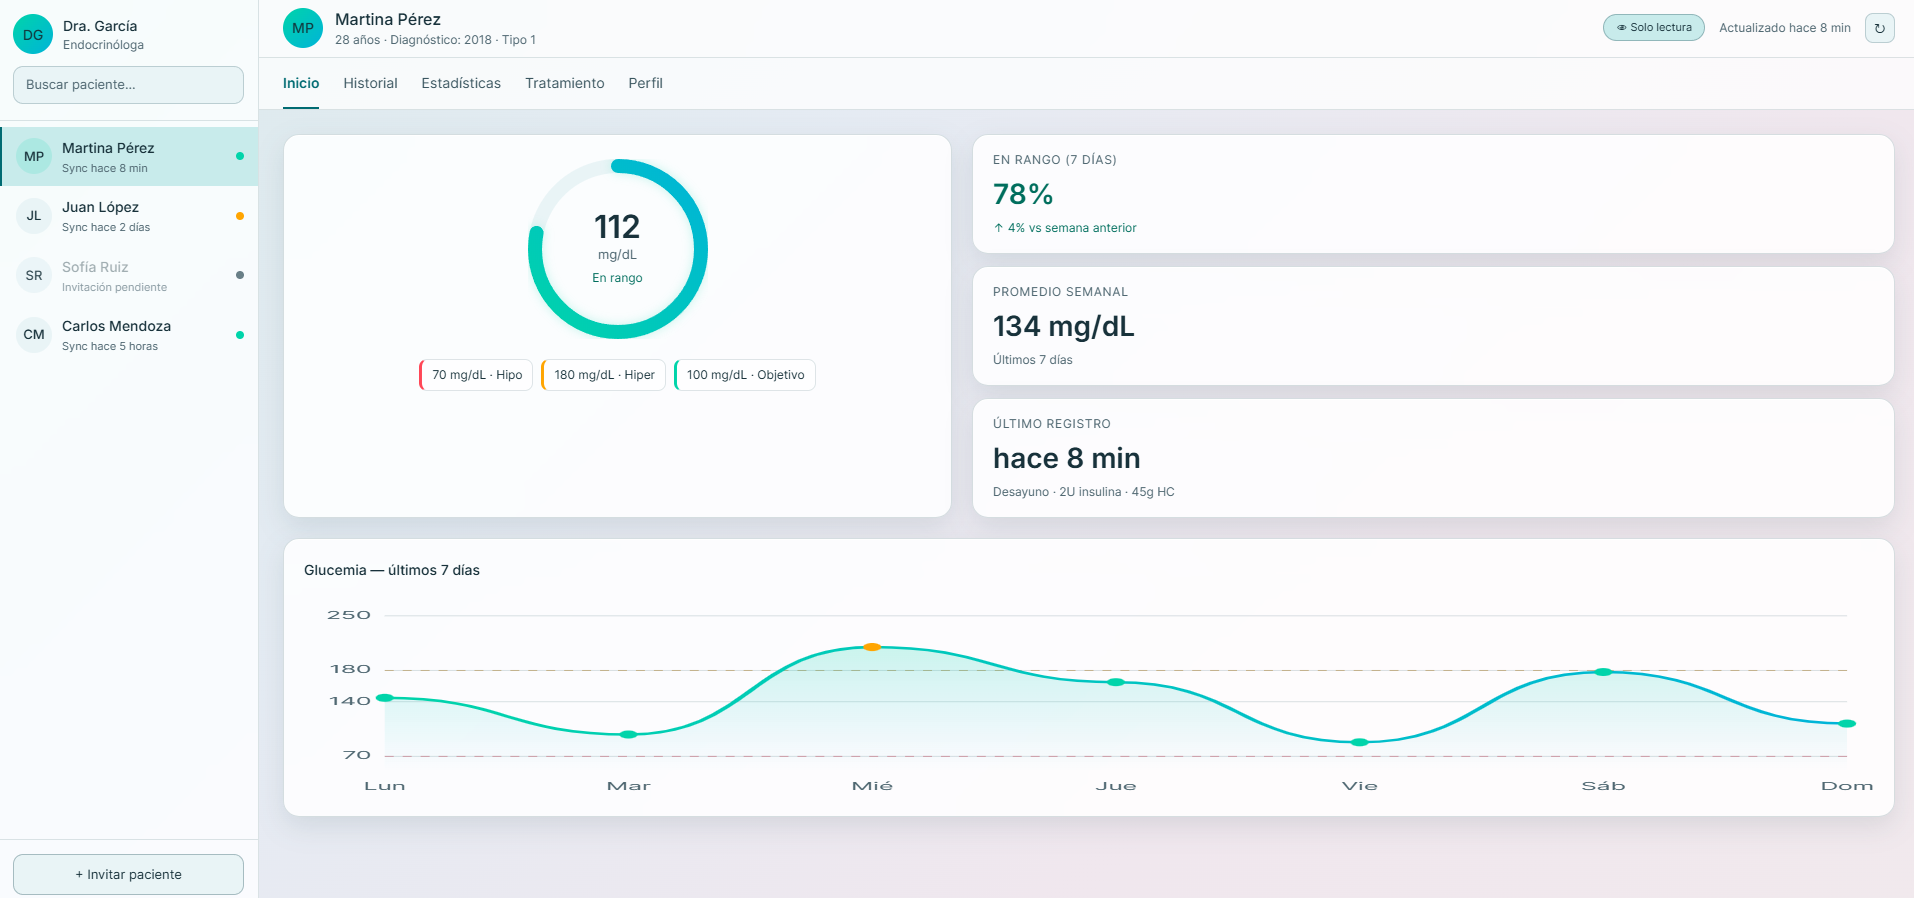Click the 100 mg/dL Objetivo threshold chip
Image resolution: width=1914 pixels, height=898 pixels.
tap(745, 375)
